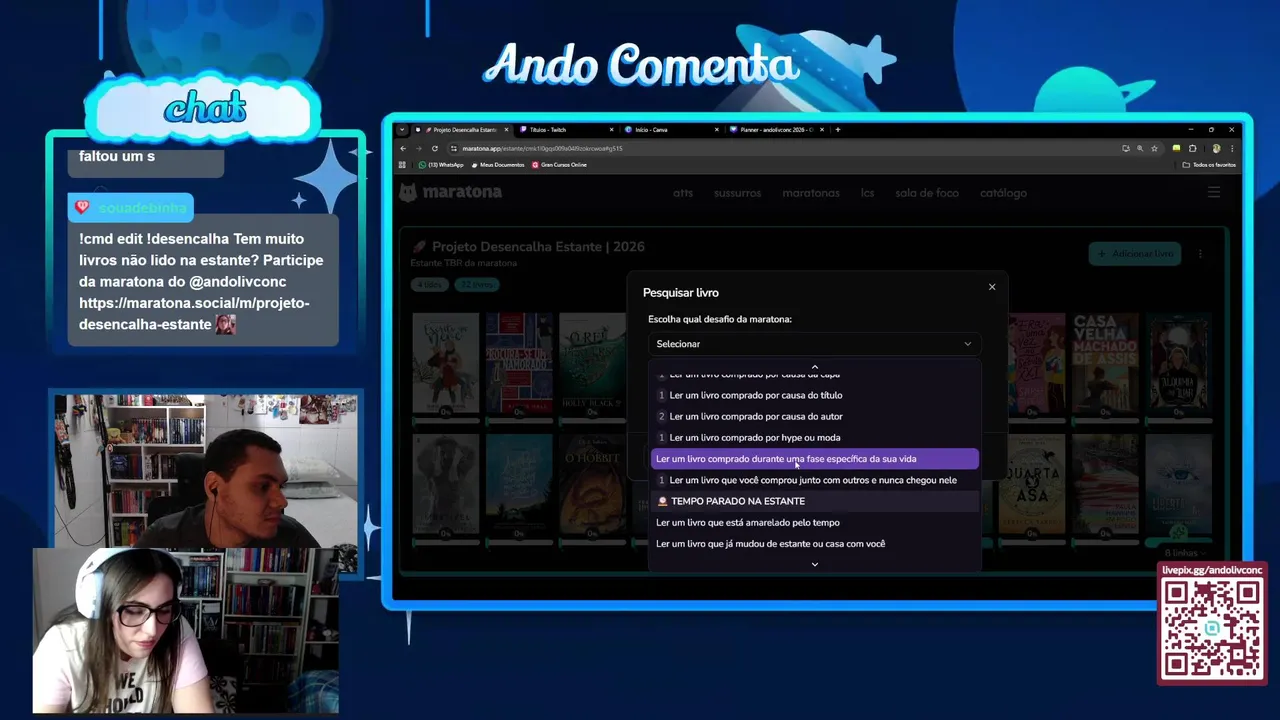Select 'comprado por hype ou moda' option

tap(814, 437)
